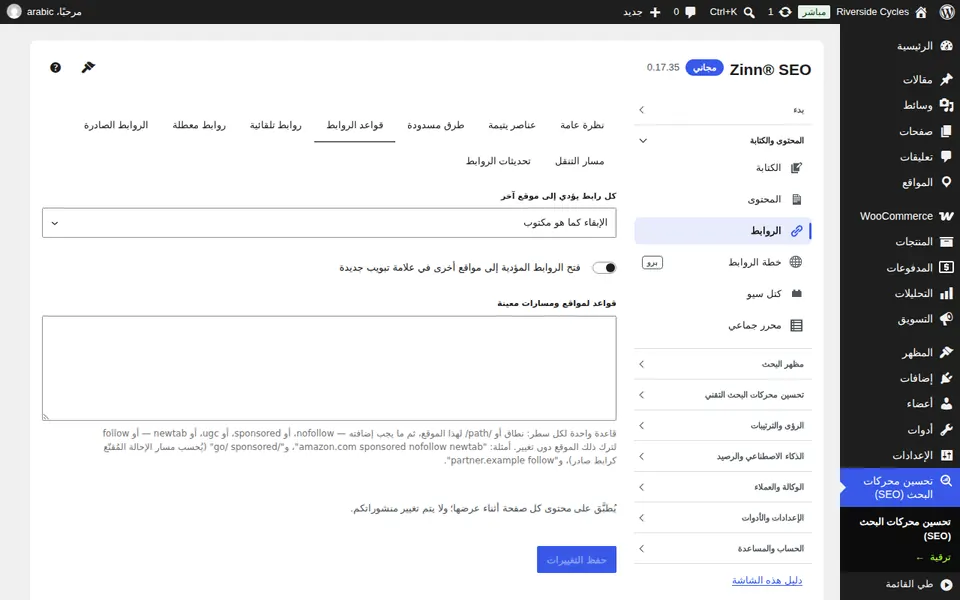The image size is (960, 600).
Task: Switch to الروابط الصادرة tab
Action: 116,125
